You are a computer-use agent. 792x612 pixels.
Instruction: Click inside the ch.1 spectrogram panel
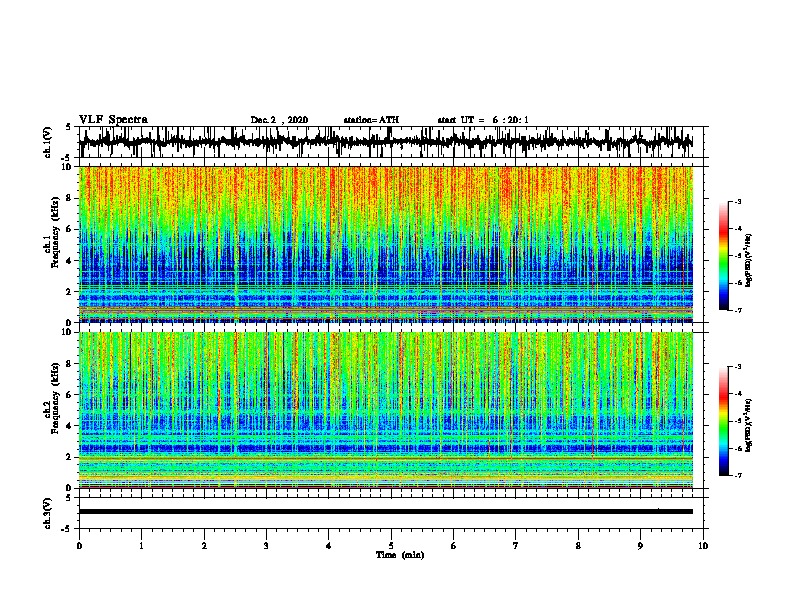coord(386,244)
